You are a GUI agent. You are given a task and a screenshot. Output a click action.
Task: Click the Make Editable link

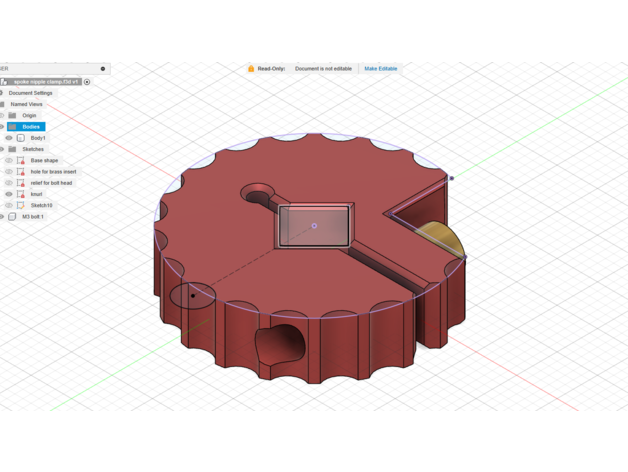click(380, 69)
